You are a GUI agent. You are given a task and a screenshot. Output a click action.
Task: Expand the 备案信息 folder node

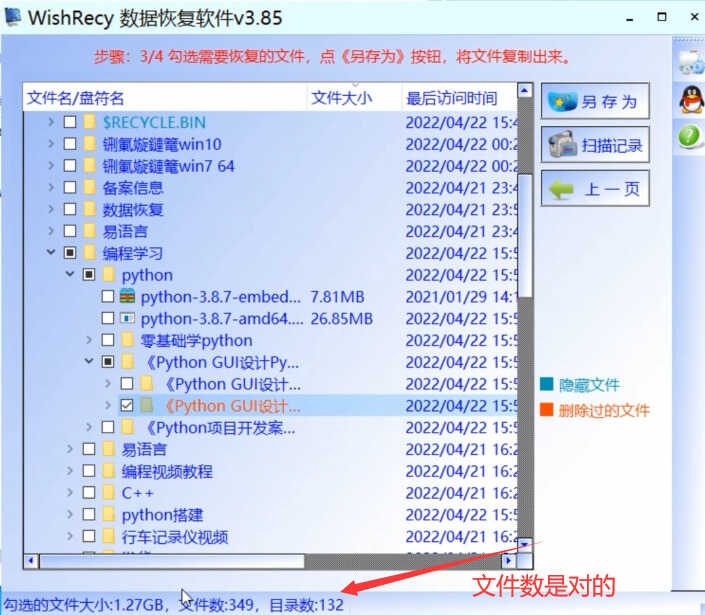[x=51, y=187]
